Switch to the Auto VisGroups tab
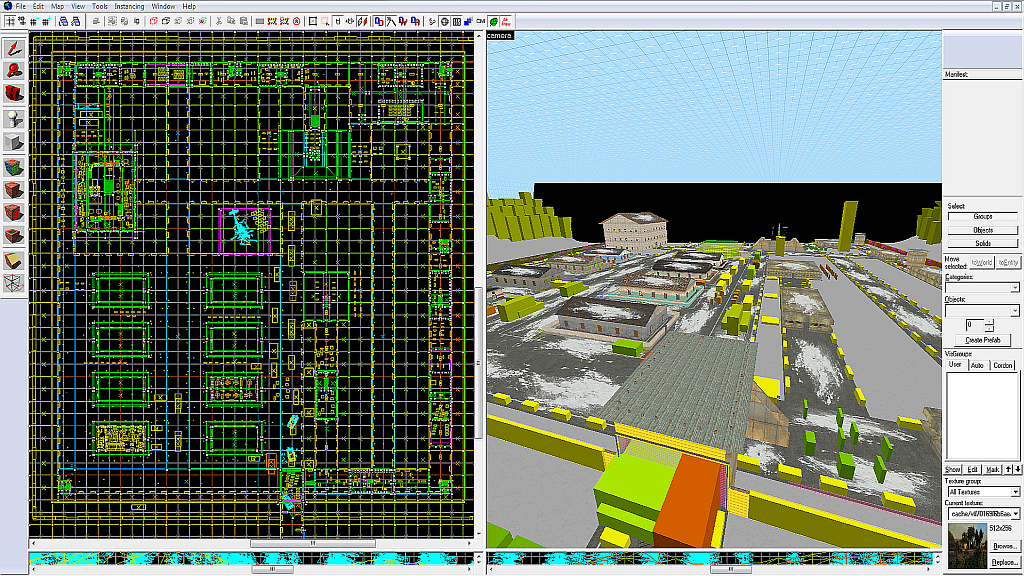 977,365
